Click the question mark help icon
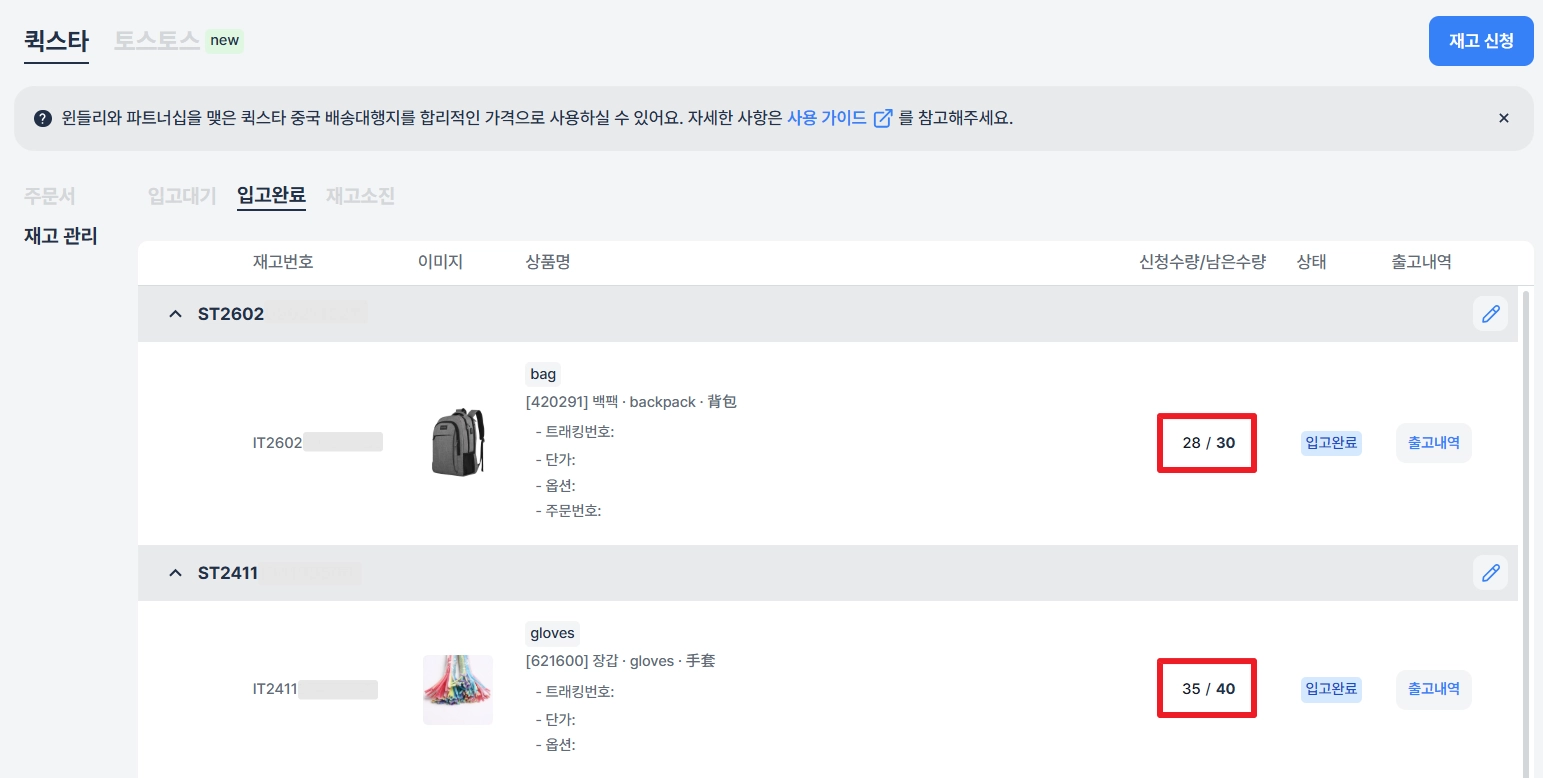The width and height of the screenshot is (1543, 778). pyautogui.click(x=42, y=119)
